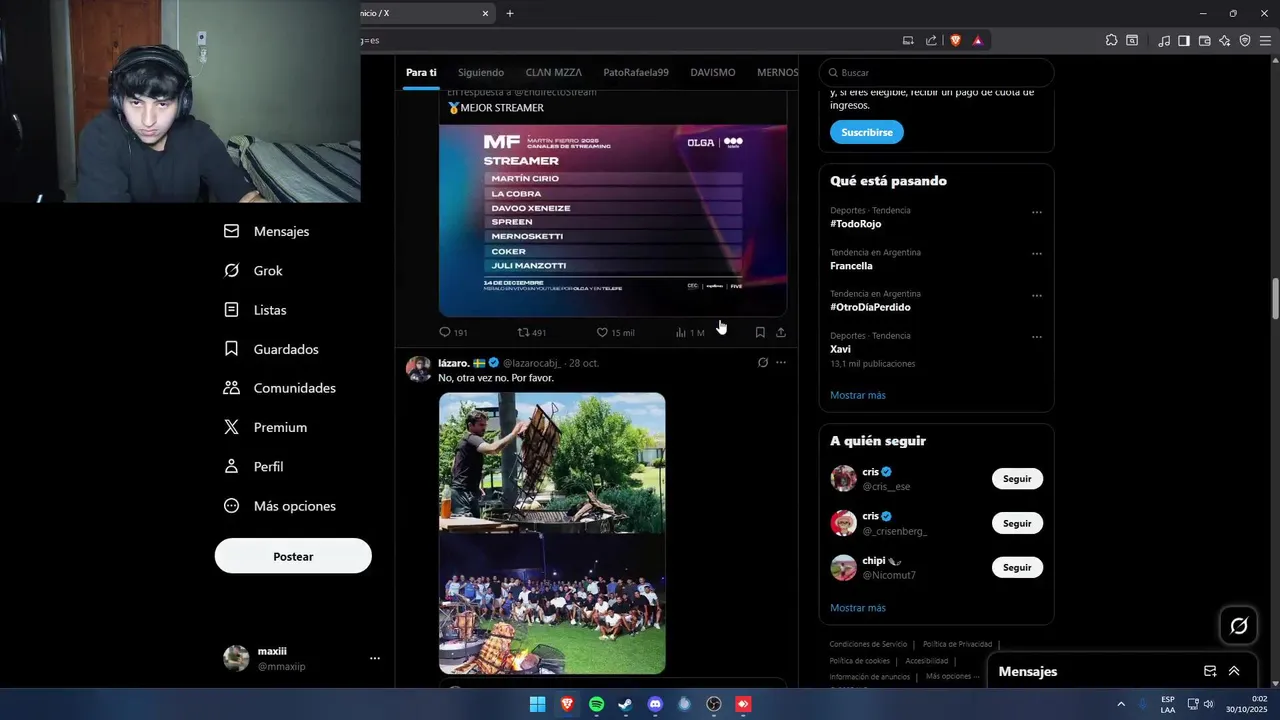Toggle the browser sidebar panel icon

(1184, 41)
